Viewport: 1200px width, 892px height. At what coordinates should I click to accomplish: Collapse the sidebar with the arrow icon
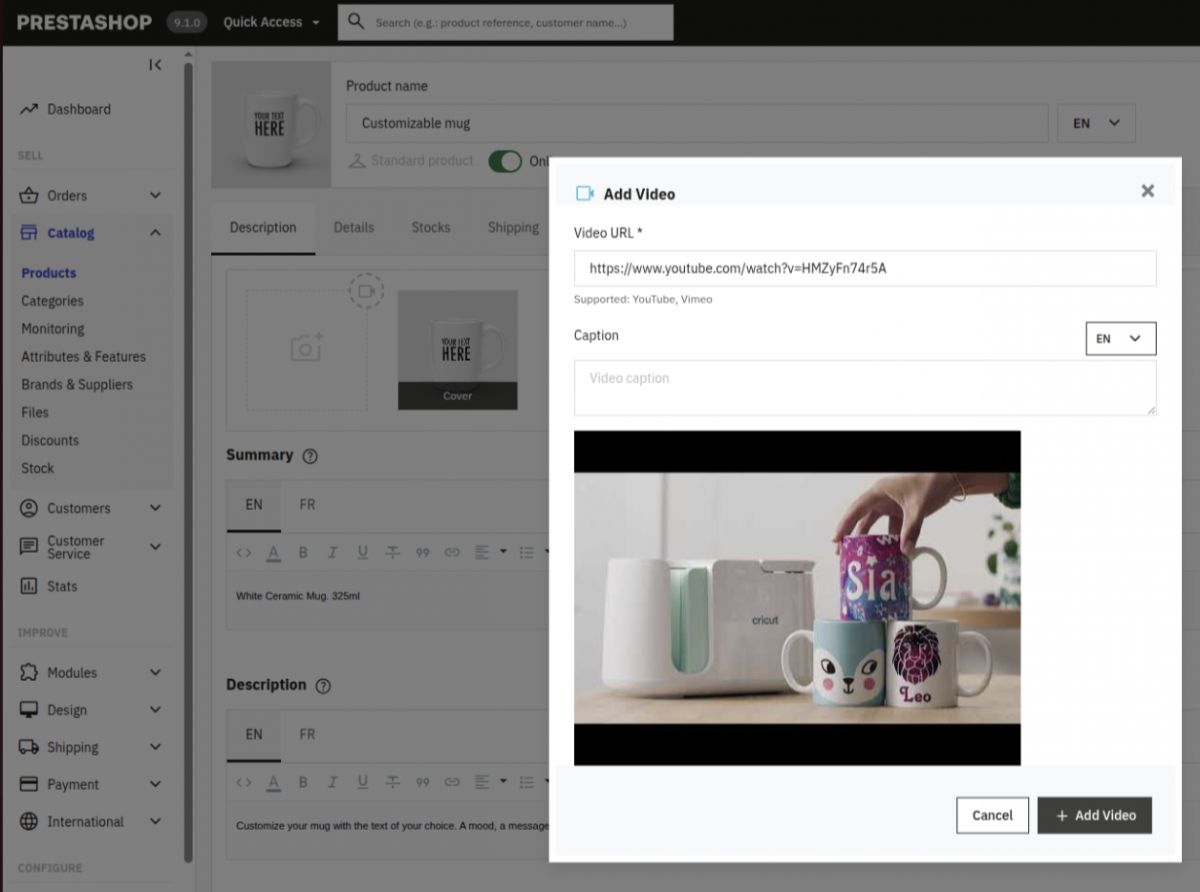[155, 65]
